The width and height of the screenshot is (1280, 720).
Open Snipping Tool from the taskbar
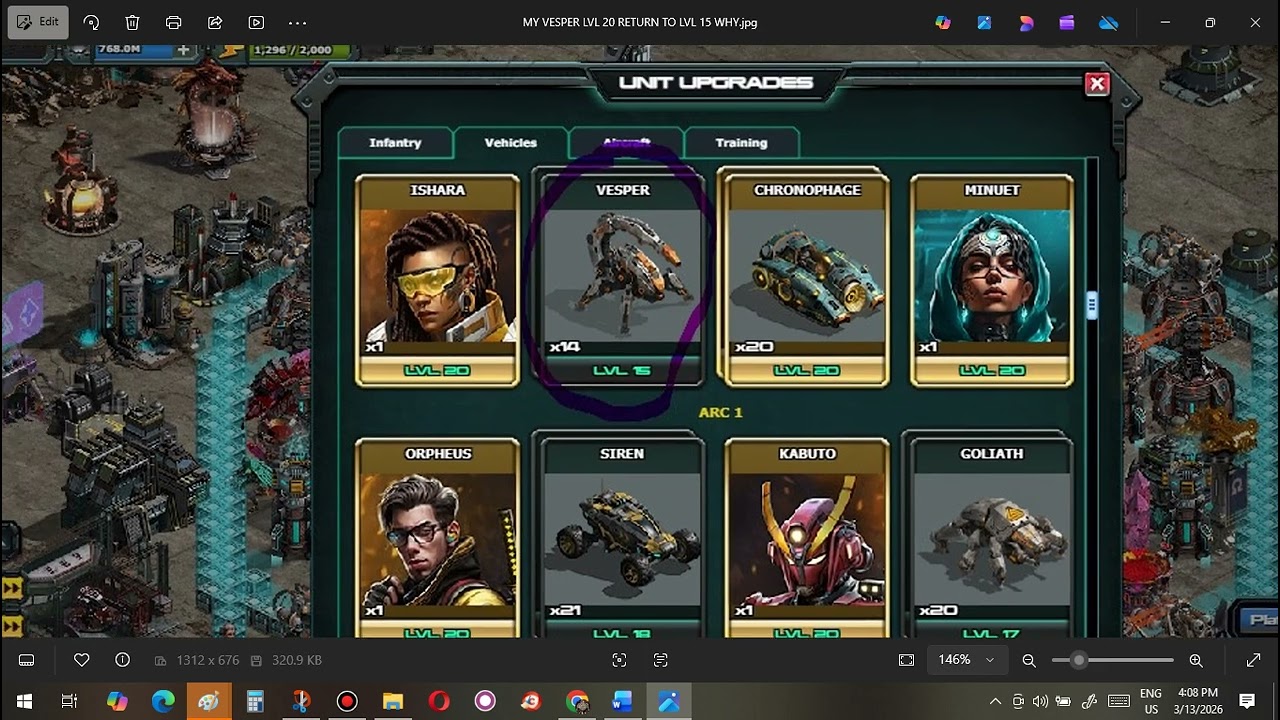coord(301,701)
